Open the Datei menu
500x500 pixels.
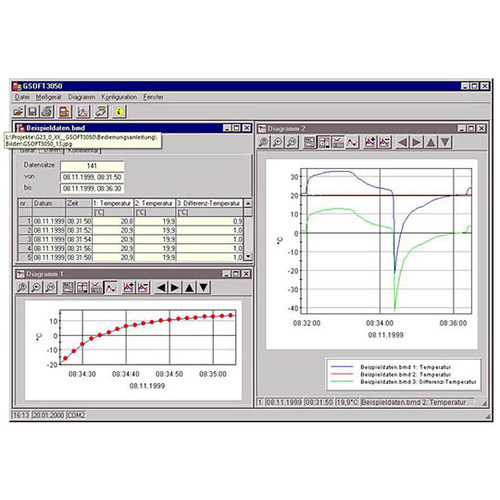(22, 97)
